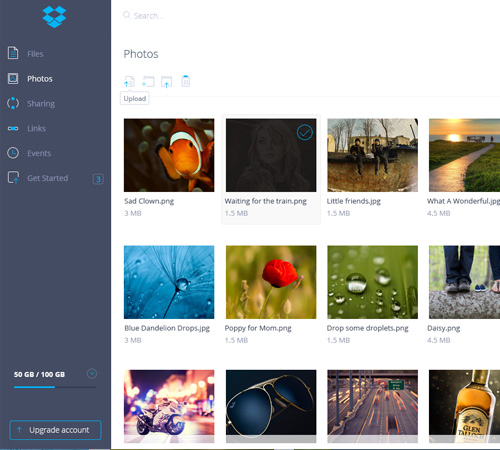
Task: Click the Upgrade account button
Action: (55, 430)
